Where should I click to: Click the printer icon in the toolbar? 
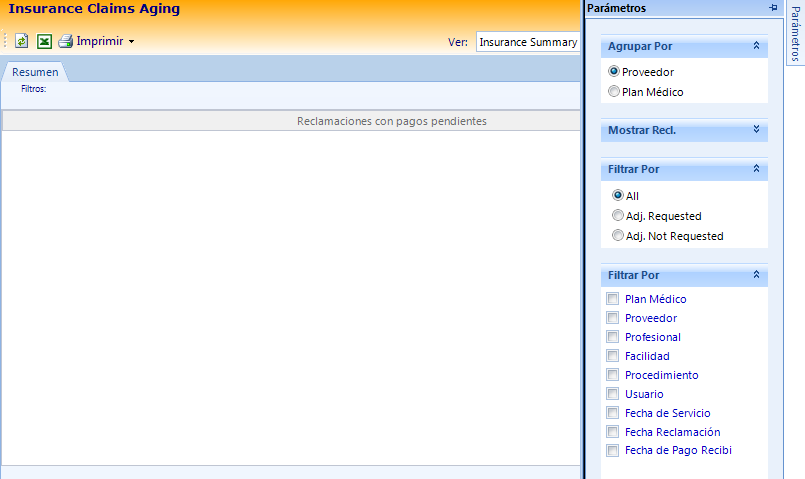point(66,42)
